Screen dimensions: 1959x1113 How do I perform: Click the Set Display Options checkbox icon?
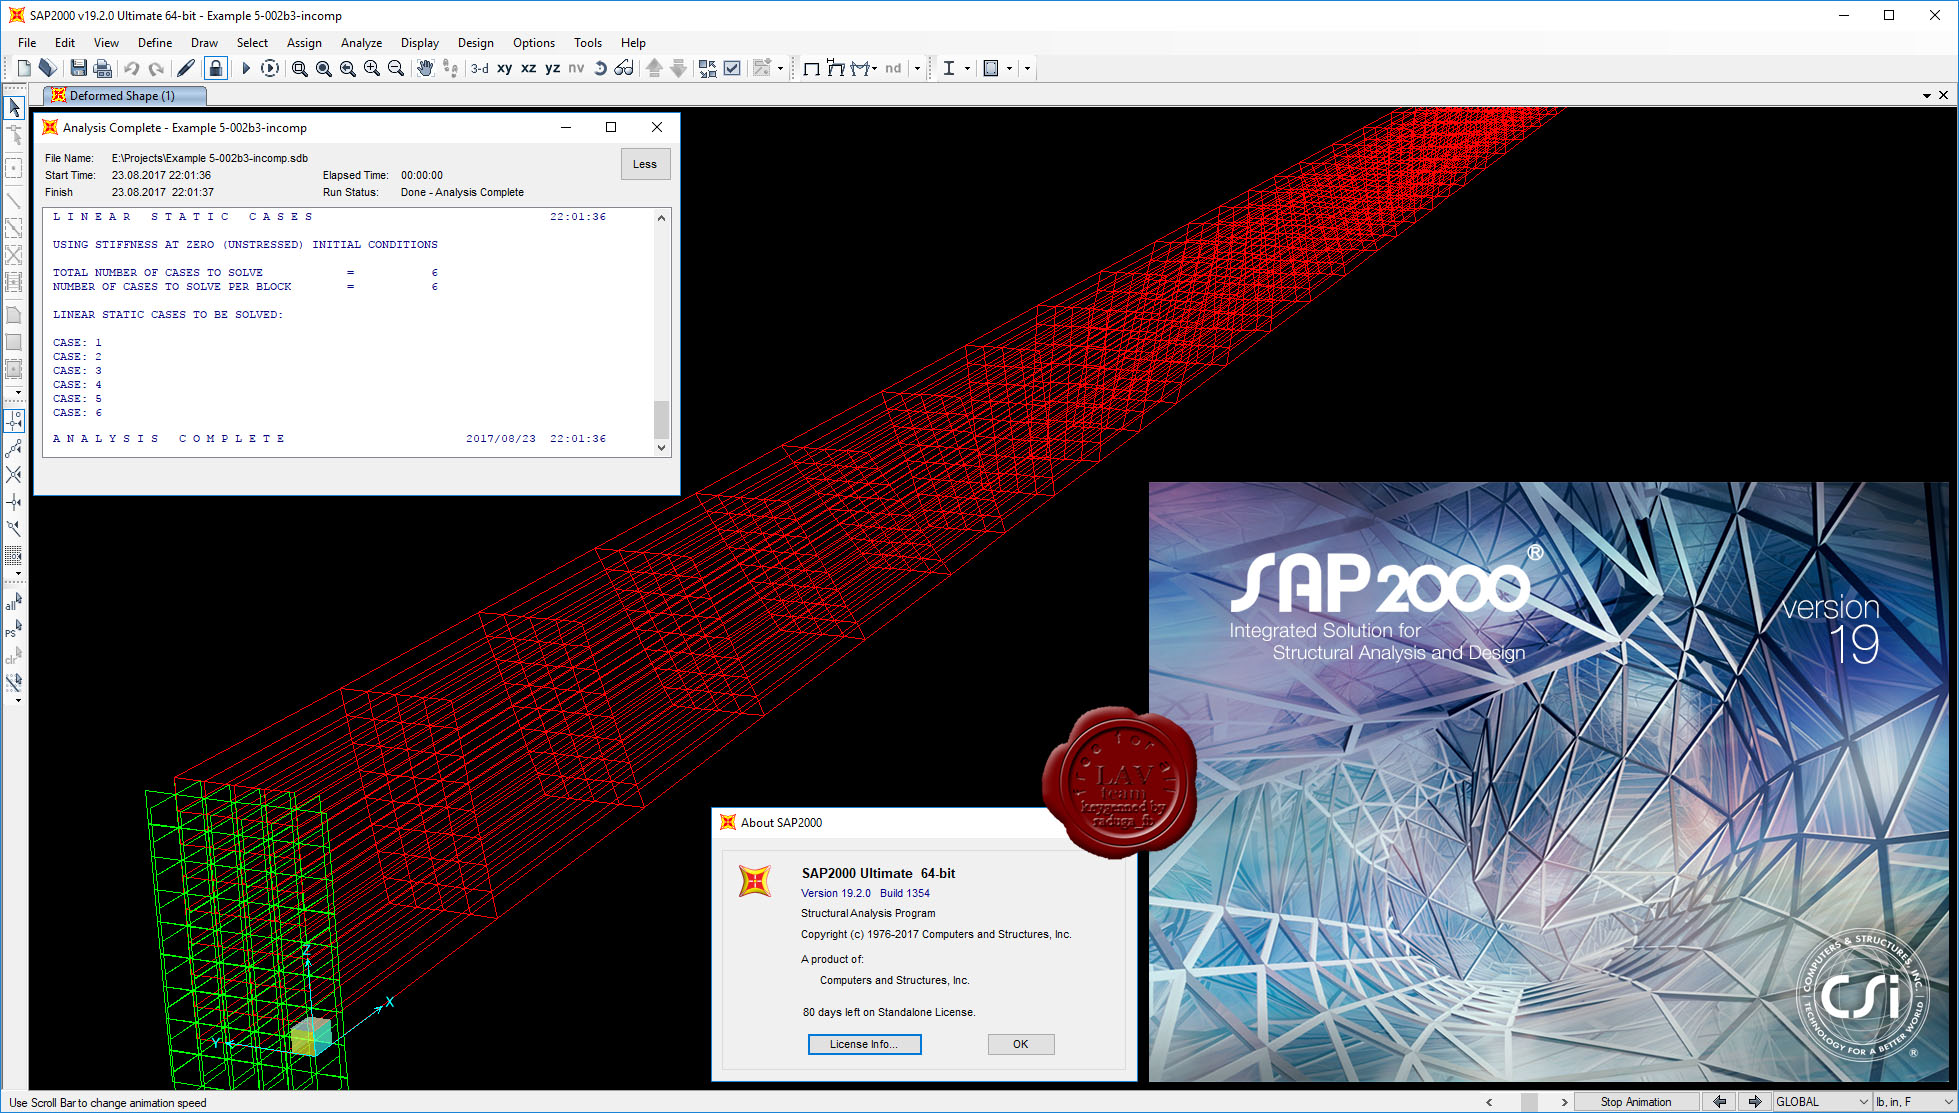[x=733, y=68]
